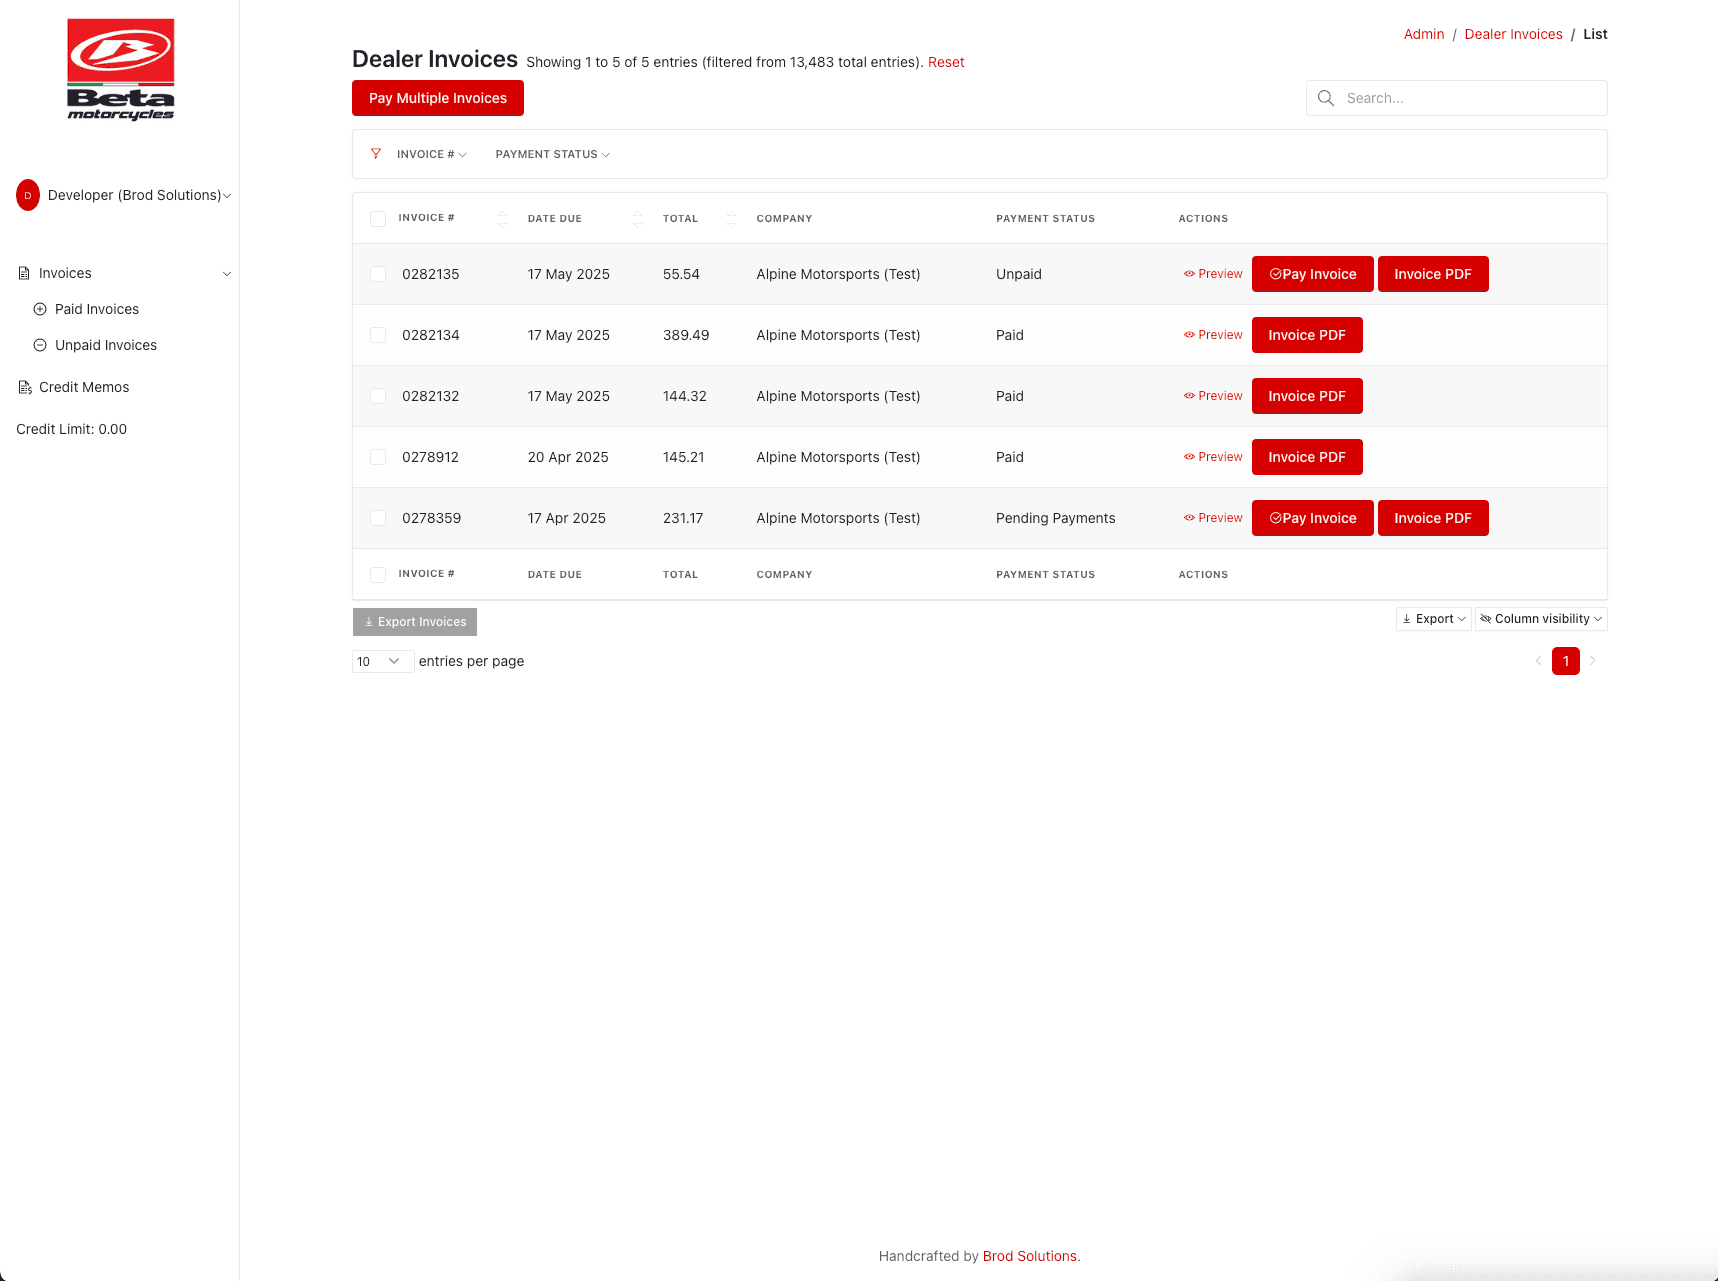1718x1281 pixels.
Task: Check the checkbox for invoice 0278359
Action: coord(378,518)
